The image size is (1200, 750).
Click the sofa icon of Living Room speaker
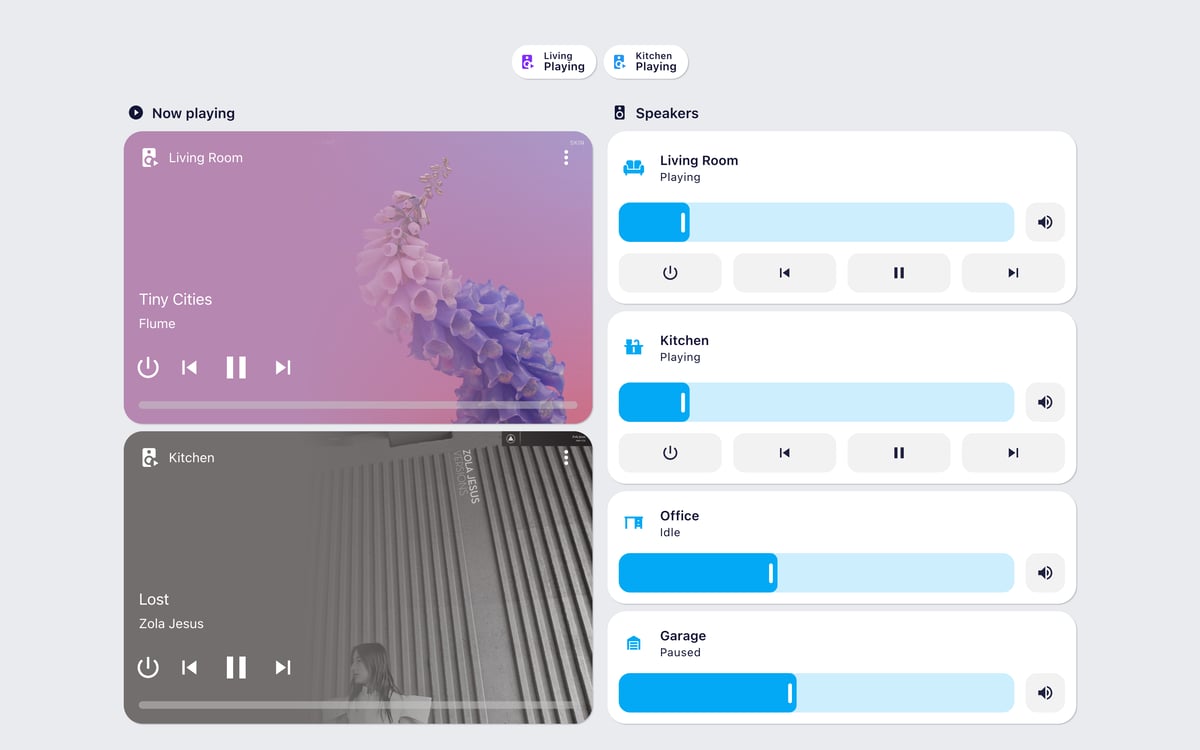pyautogui.click(x=633, y=168)
